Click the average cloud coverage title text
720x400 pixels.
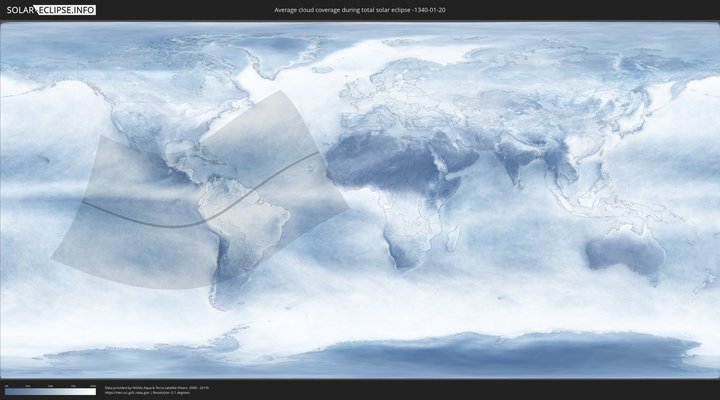pos(360,10)
